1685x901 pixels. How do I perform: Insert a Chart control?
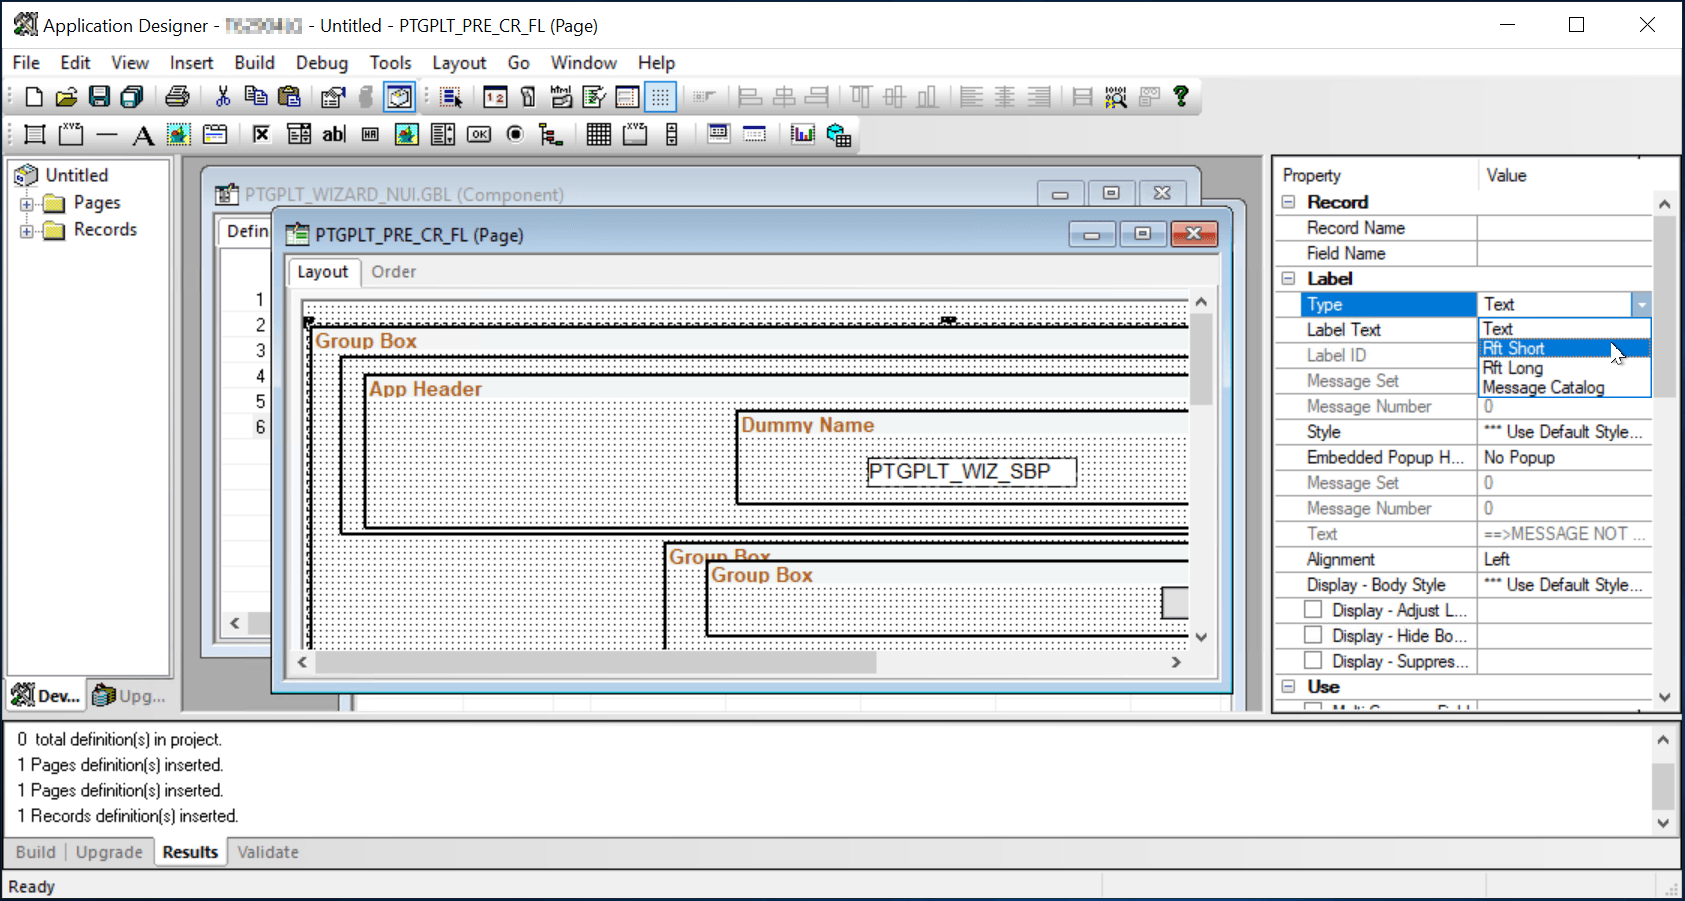tap(803, 134)
